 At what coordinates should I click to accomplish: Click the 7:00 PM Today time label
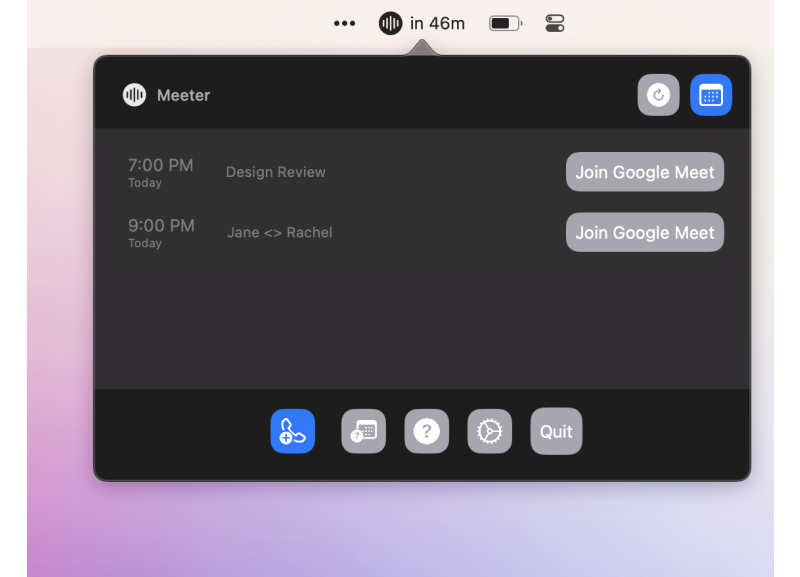tap(160, 171)
